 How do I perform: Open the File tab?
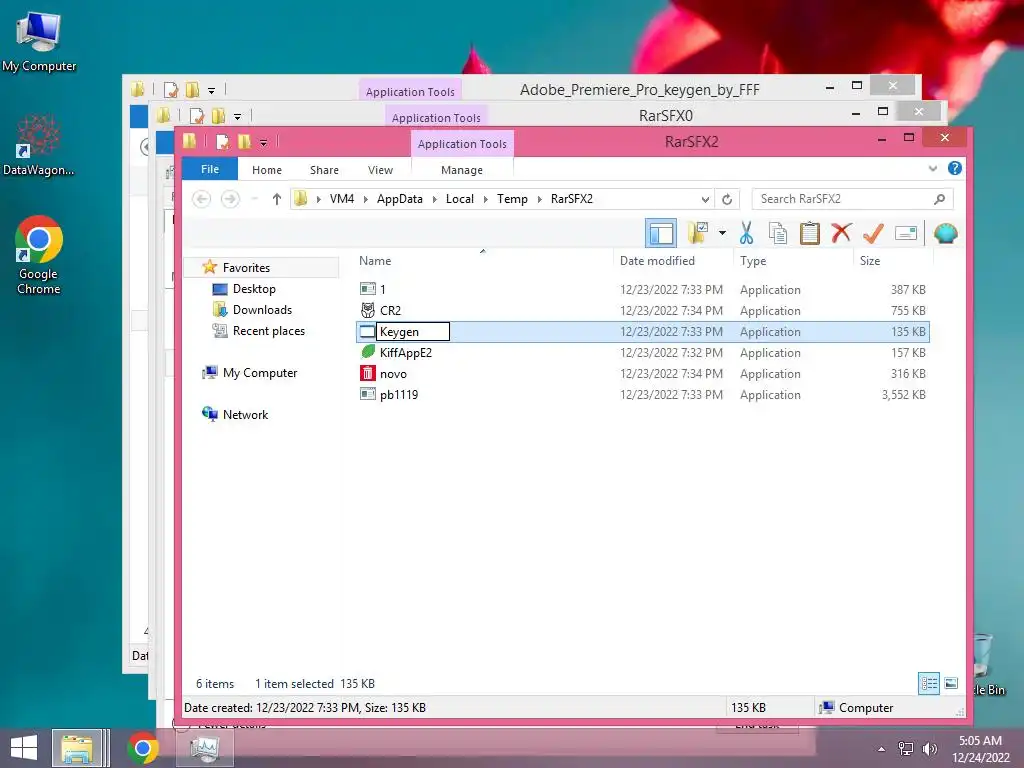(210, 169)
